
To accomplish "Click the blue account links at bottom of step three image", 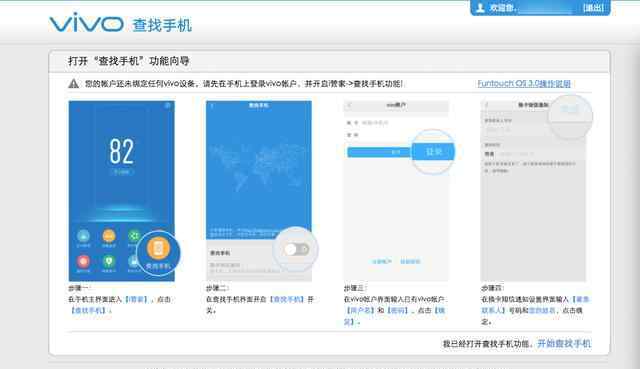I will click(396, 261).
